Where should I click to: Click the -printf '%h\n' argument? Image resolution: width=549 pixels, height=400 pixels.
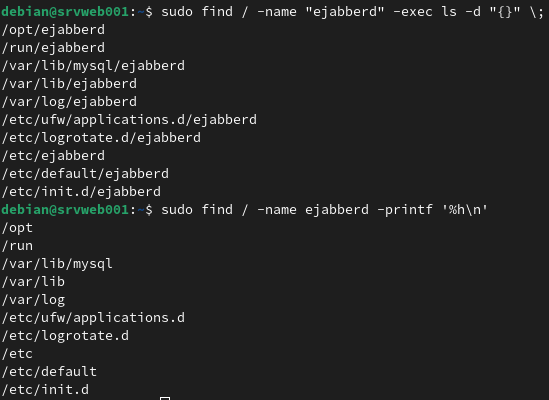(432, 210)
